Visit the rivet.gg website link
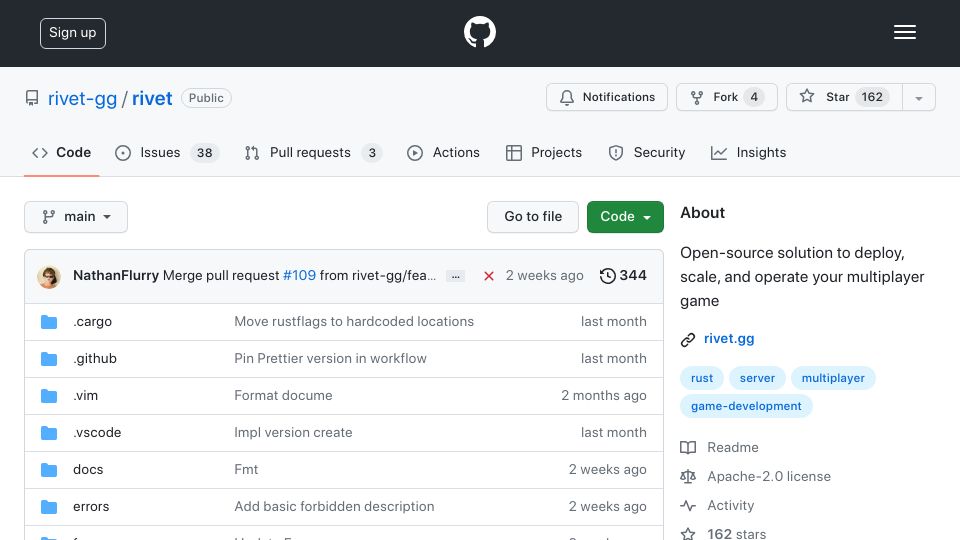960x540 pixels. tap(729, 339)
